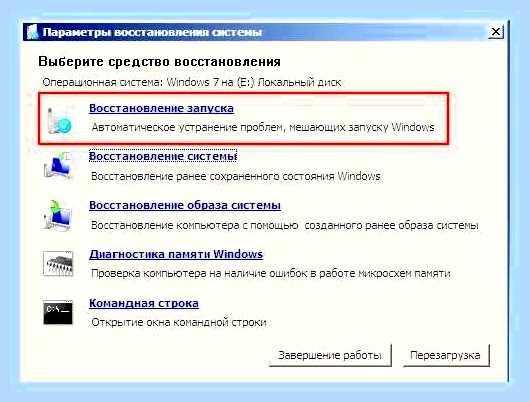Close the Параметры восстановления системы dialog

[x=496, y=32]
